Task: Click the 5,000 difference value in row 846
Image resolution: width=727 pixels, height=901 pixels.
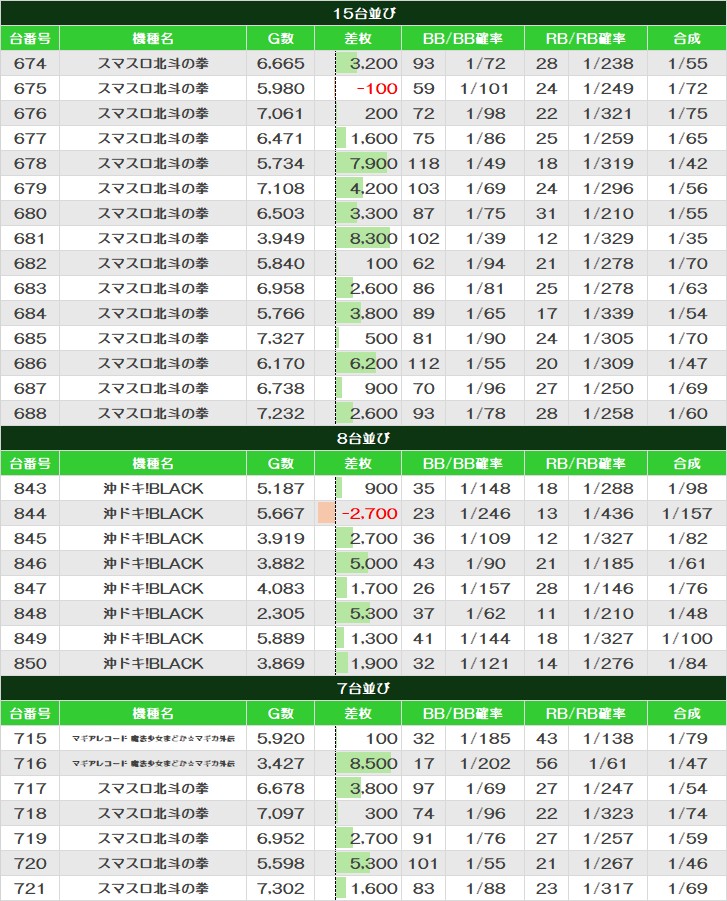Action: 374,563
